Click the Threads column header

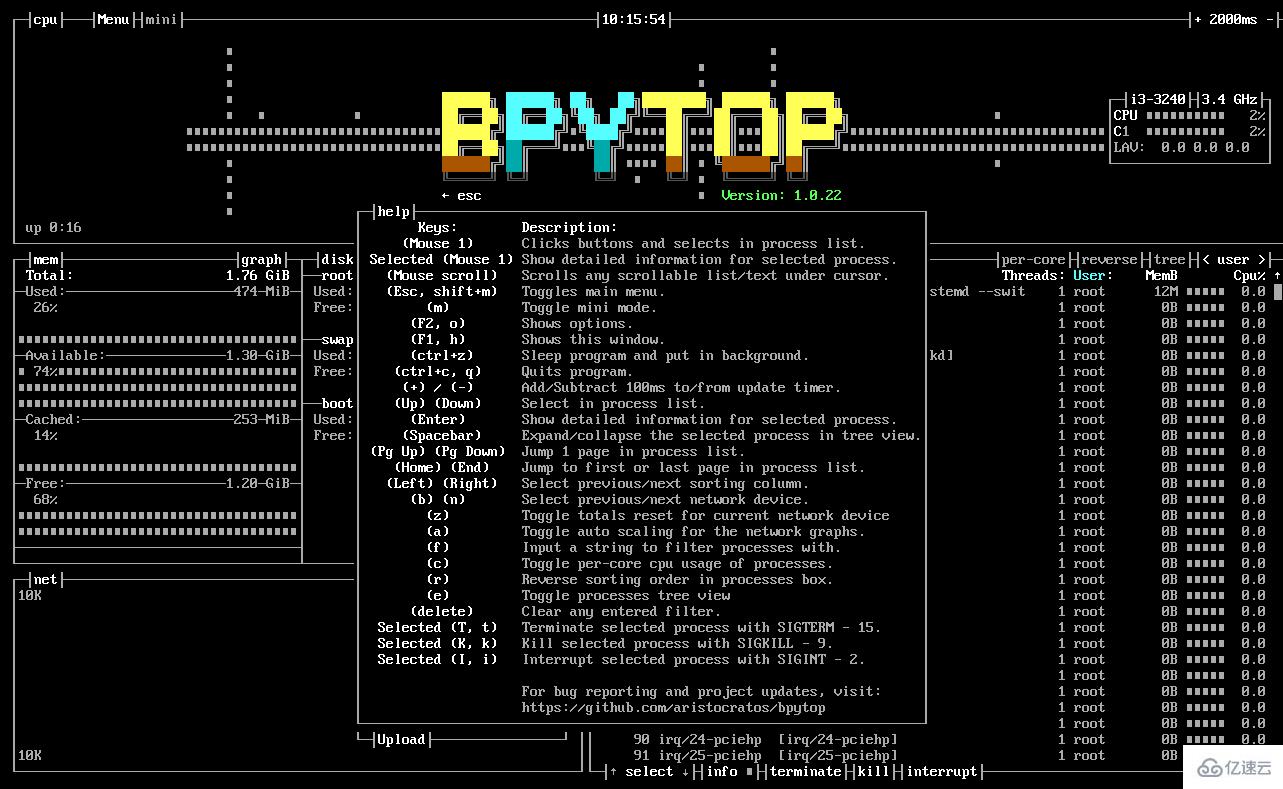tap(1033, 275)
